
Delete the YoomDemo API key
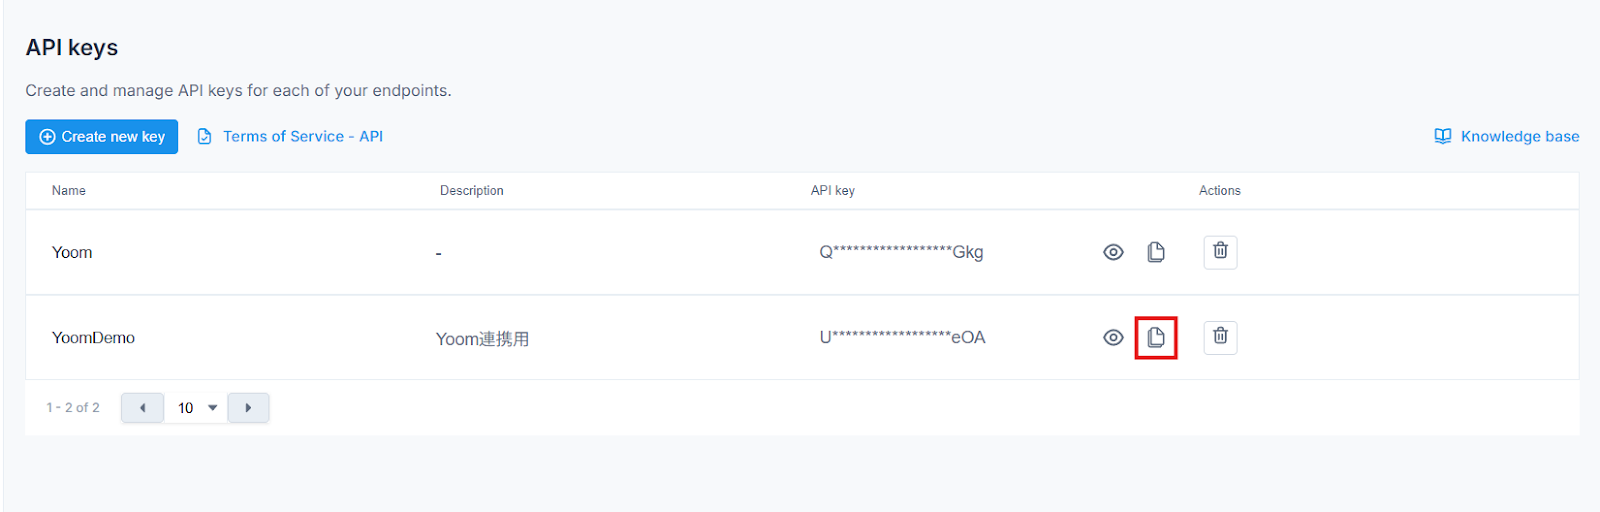1220,337
